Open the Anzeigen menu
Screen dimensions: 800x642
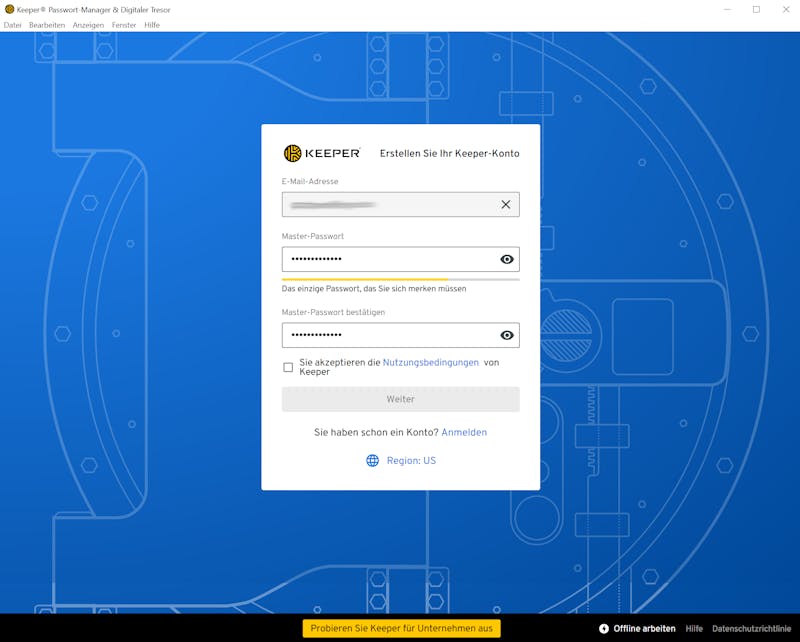pyautogui.click(x=88, y=25)
